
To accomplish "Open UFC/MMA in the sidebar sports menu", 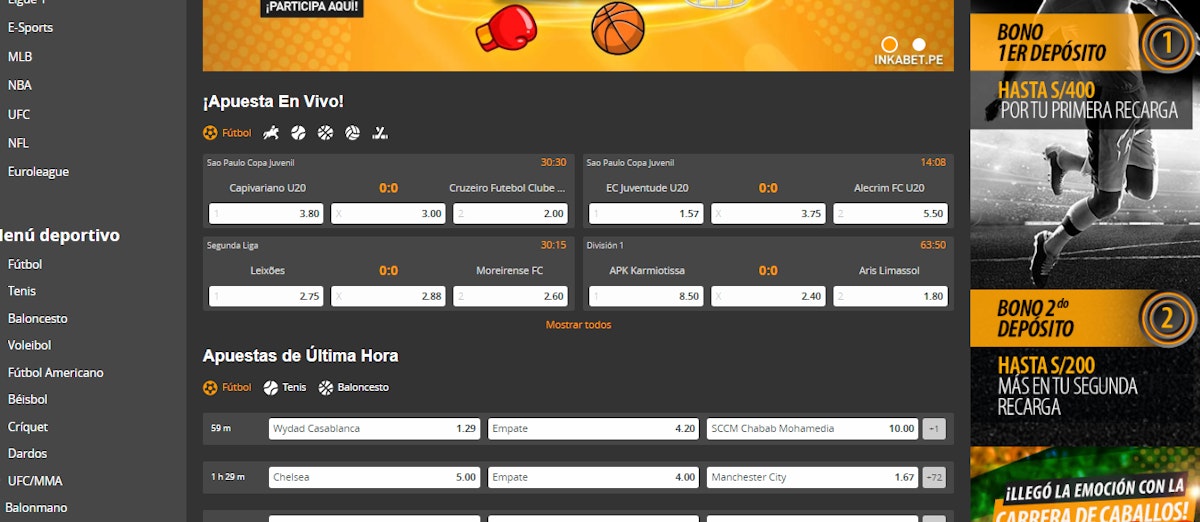I will coord(35,480).
